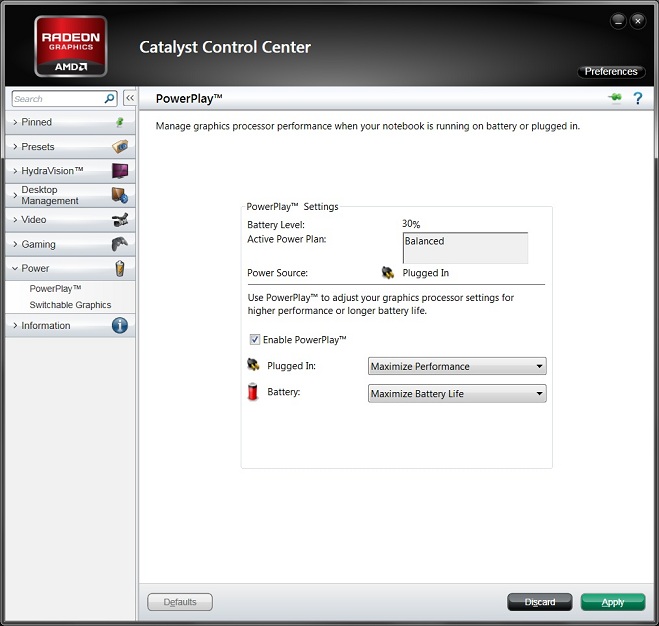Expand the Gaming section
The height and width of the screenshot is (626, 659).
[x=70, y=244]
